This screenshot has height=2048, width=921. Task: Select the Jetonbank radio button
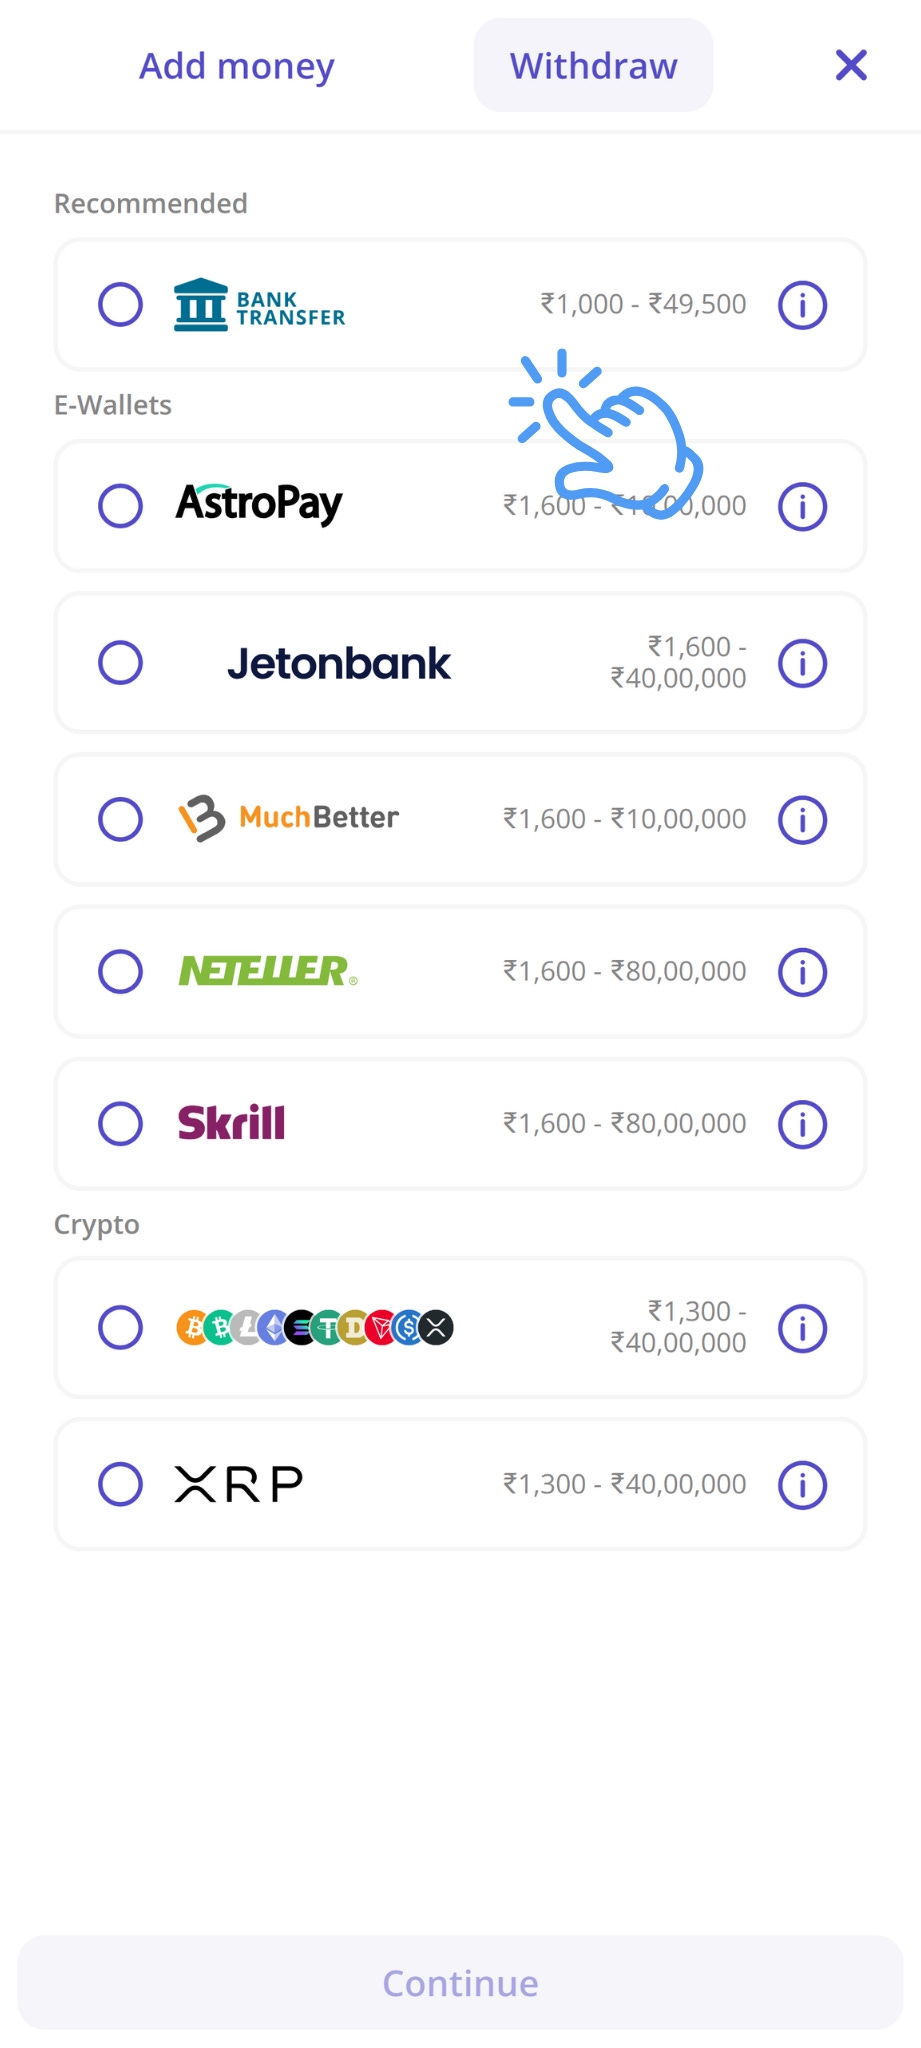pos(120,662)
